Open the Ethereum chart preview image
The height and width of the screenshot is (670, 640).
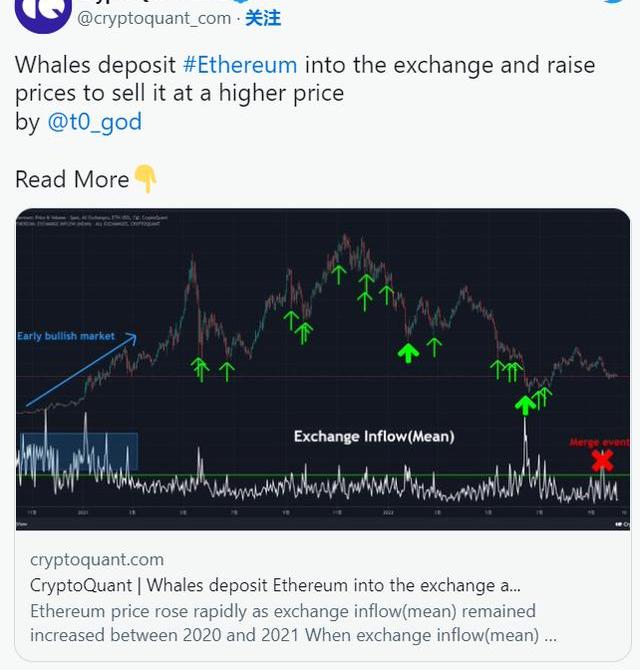[x=322, y=300]
